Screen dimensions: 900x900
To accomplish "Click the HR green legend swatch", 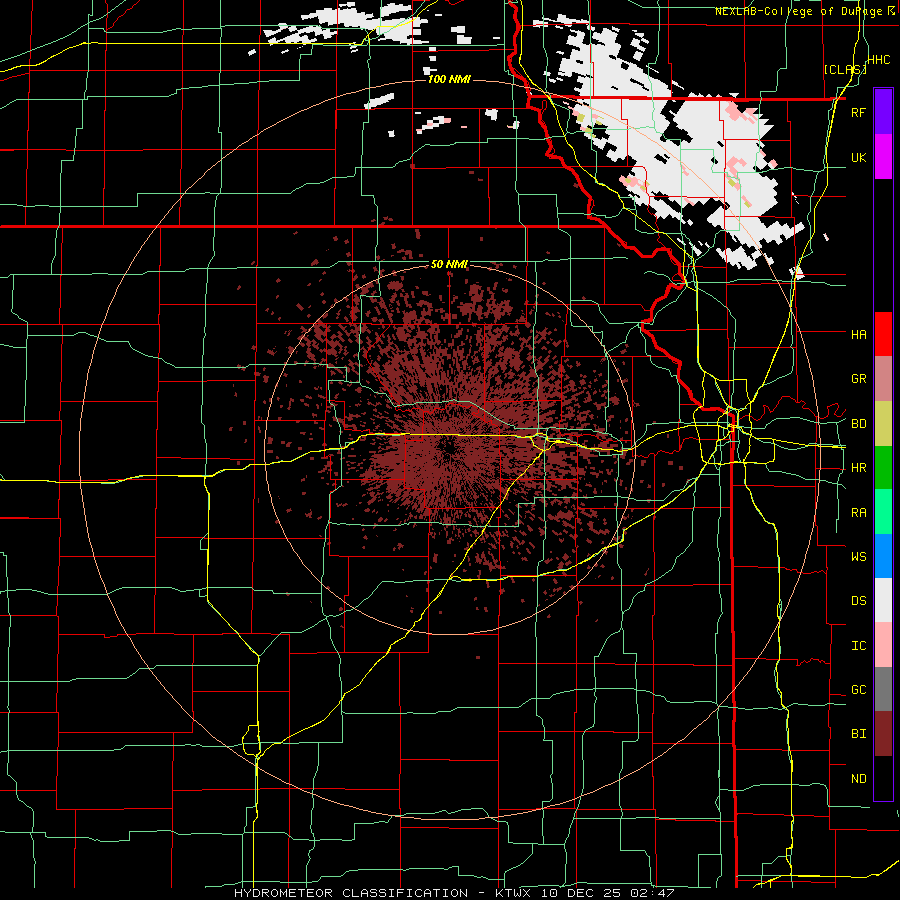I will [x=883, y=468].
